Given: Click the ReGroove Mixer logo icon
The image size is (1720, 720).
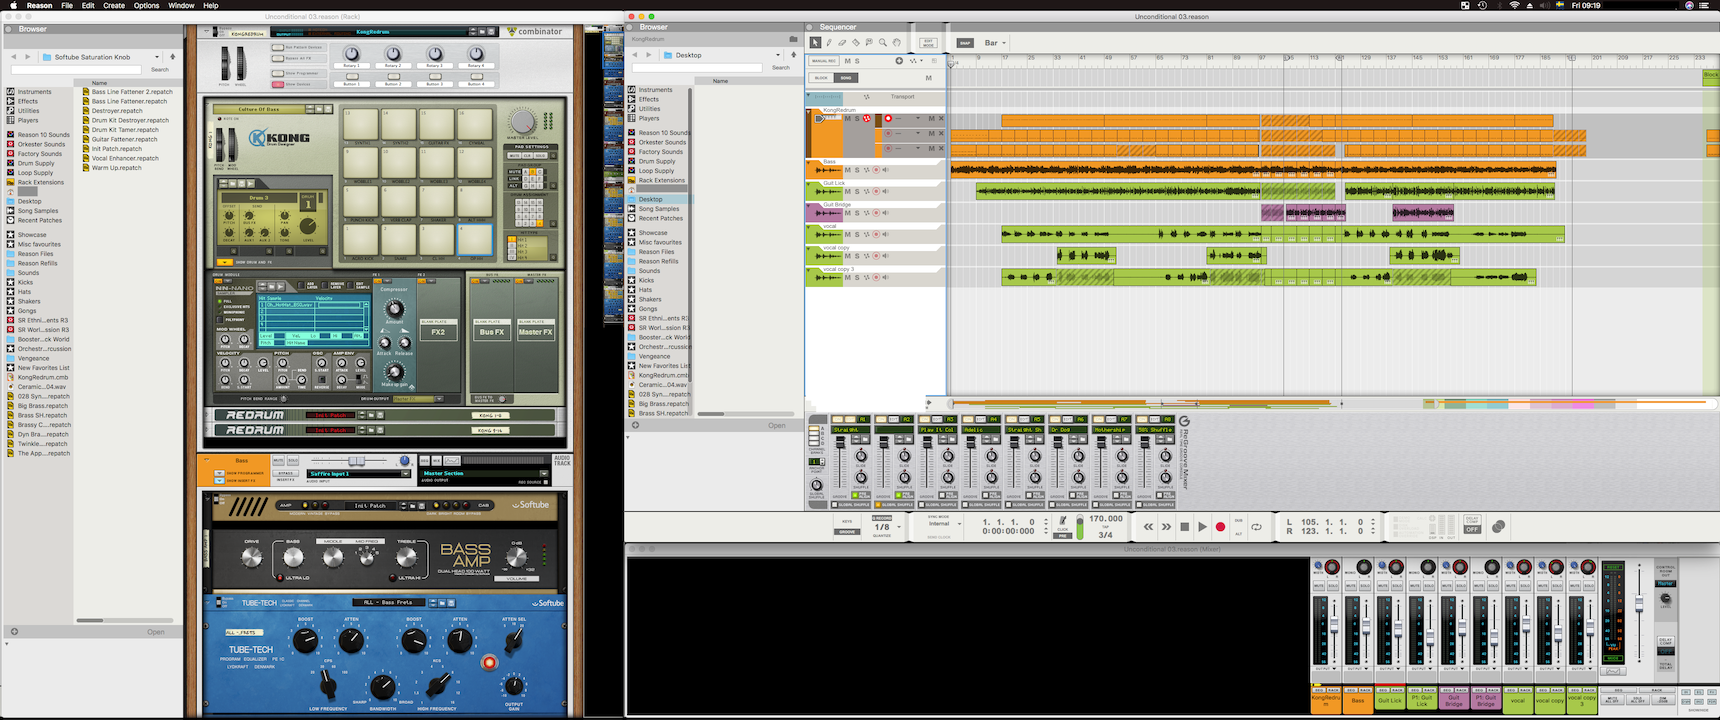Looking at the screenshot, I should point(1184,422).
